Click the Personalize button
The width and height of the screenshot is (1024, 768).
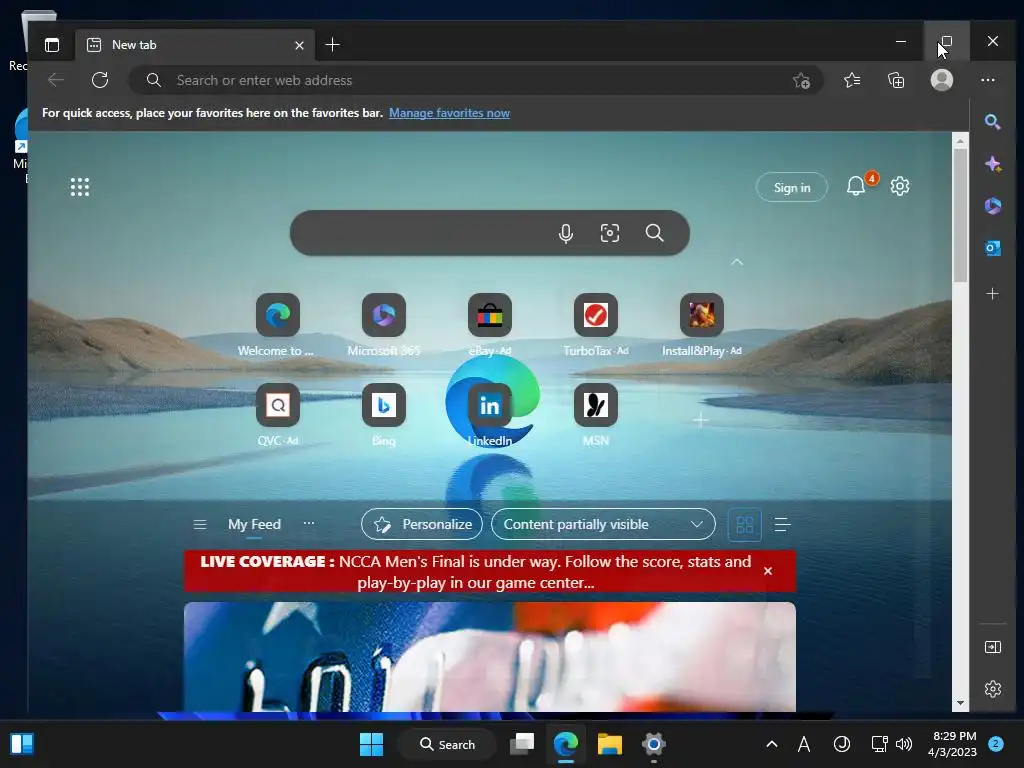(x=422, y=524)
